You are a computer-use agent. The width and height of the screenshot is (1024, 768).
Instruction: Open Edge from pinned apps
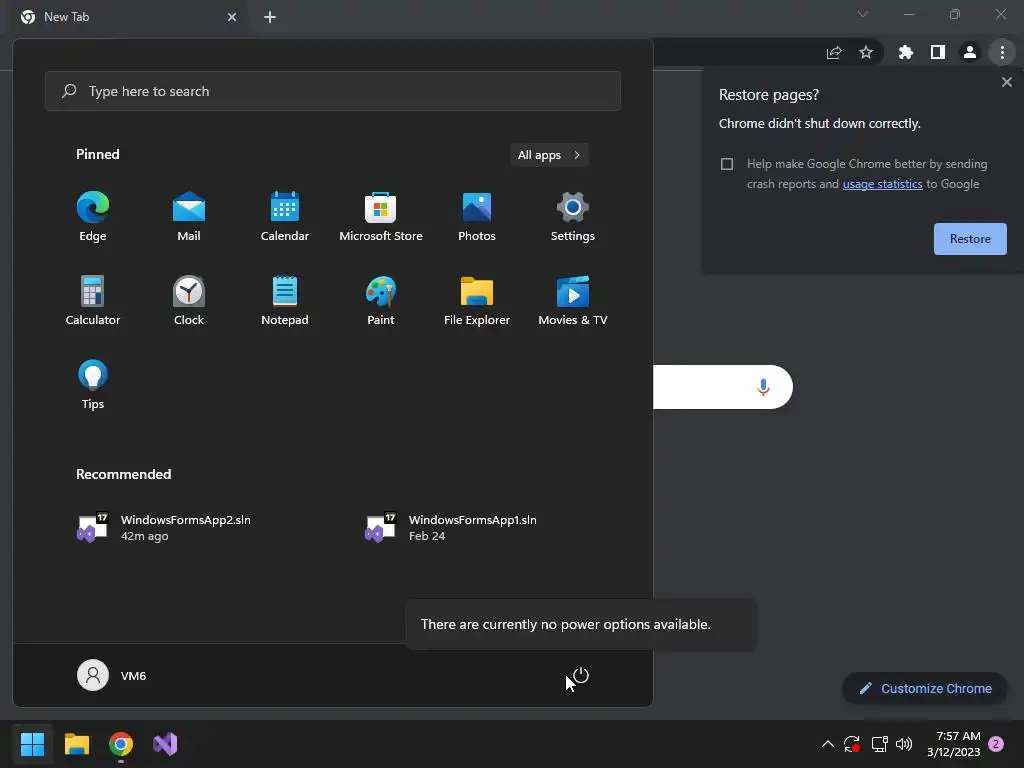point(93,217)
